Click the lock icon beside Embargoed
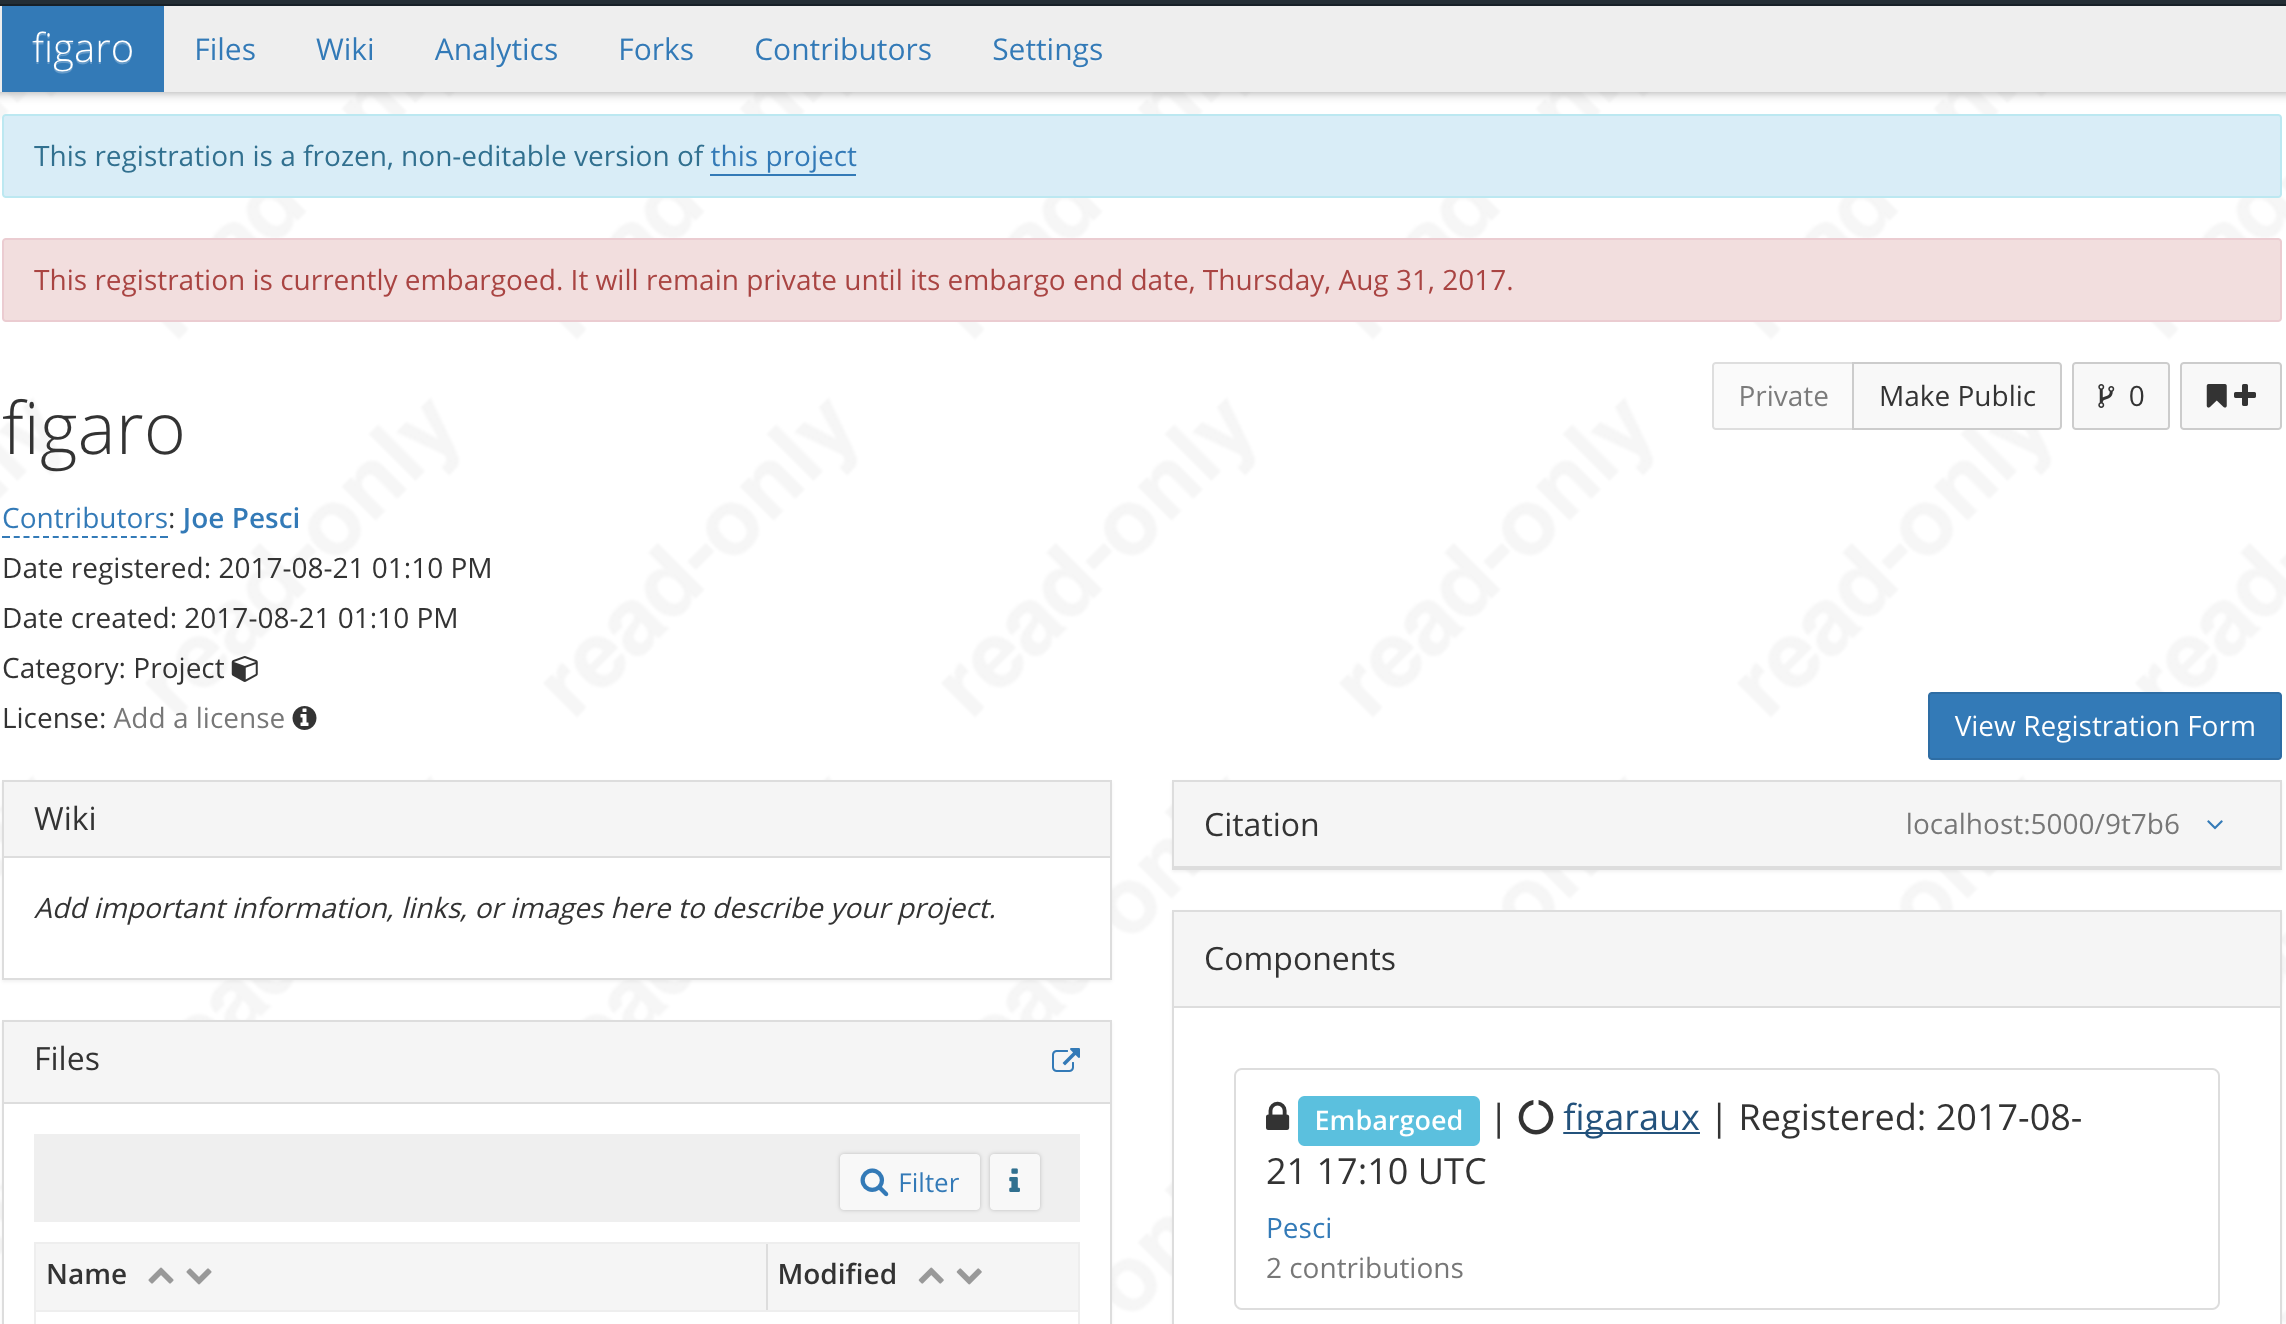This screenshot has width=2286, height=1324. (x=1277, y=1117)
